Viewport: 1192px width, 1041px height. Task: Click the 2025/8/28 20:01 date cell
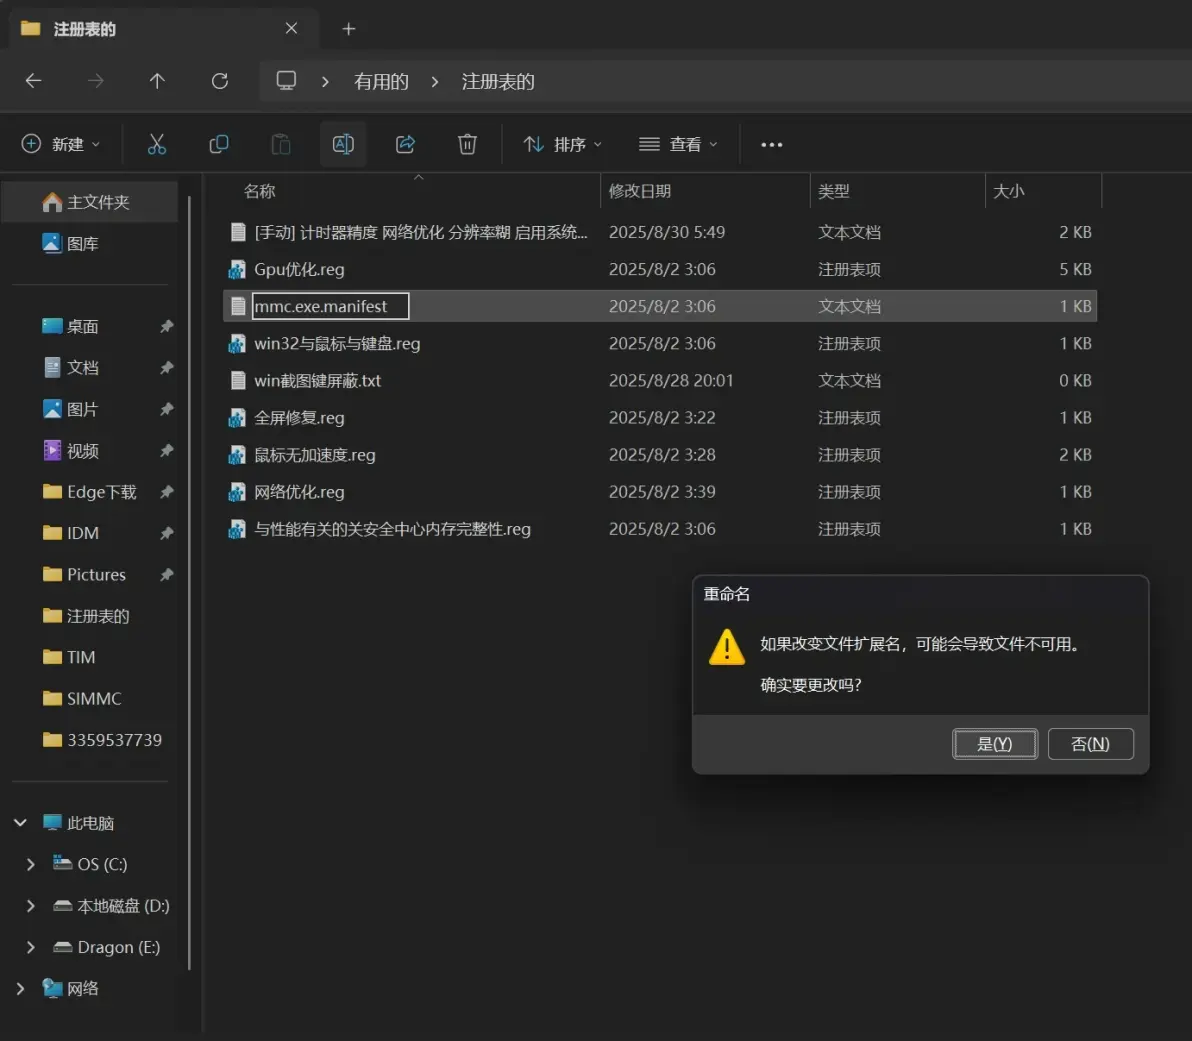[670, 380]
